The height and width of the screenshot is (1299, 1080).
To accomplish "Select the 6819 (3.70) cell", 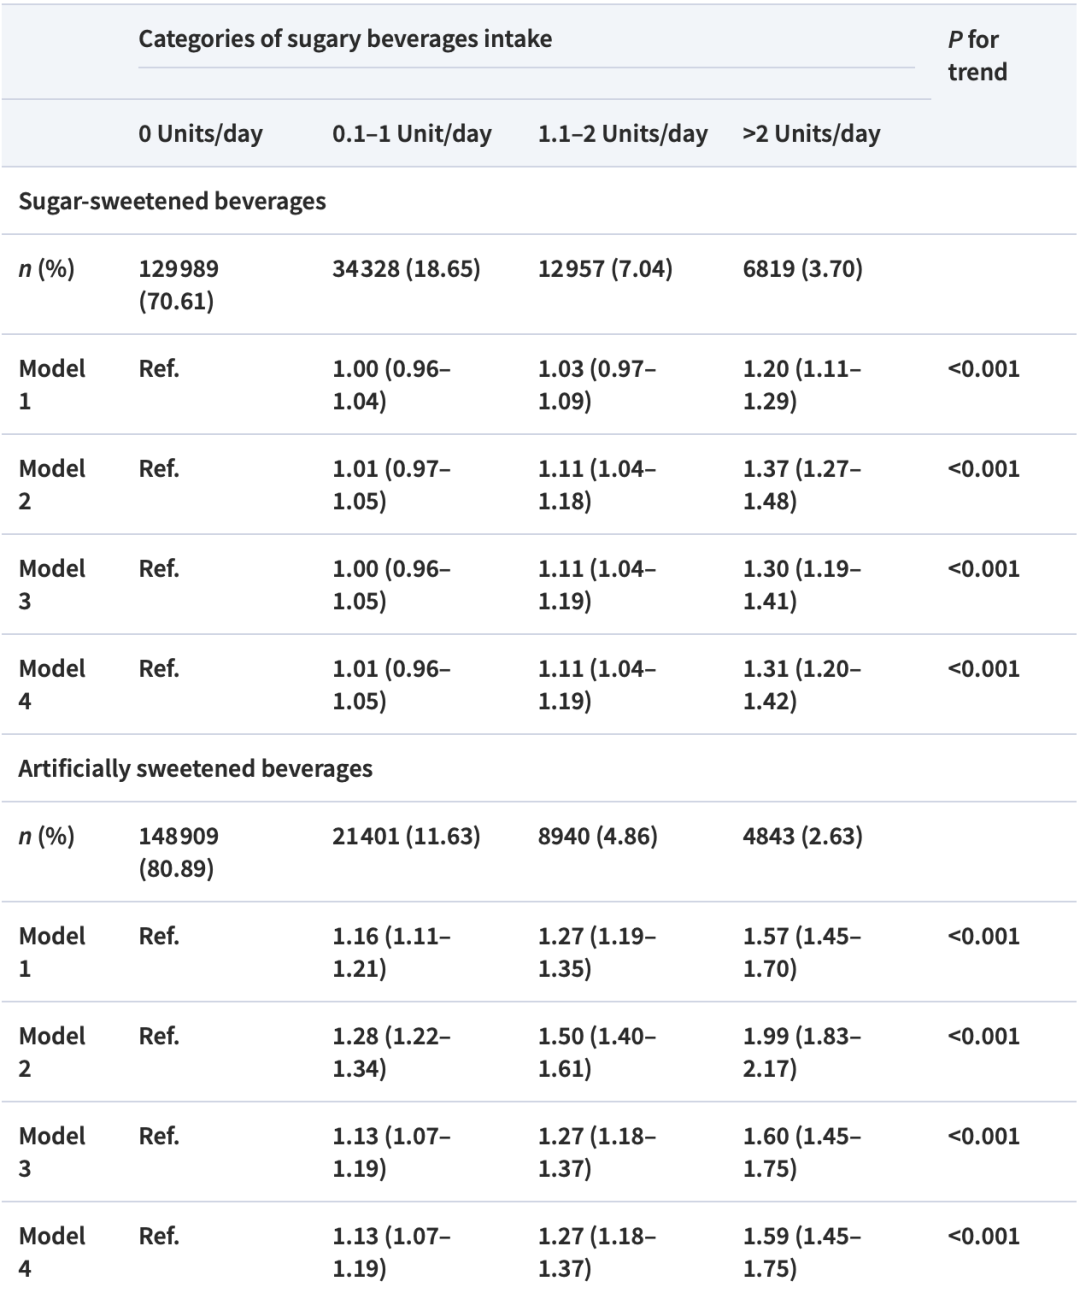I will 802,269.
